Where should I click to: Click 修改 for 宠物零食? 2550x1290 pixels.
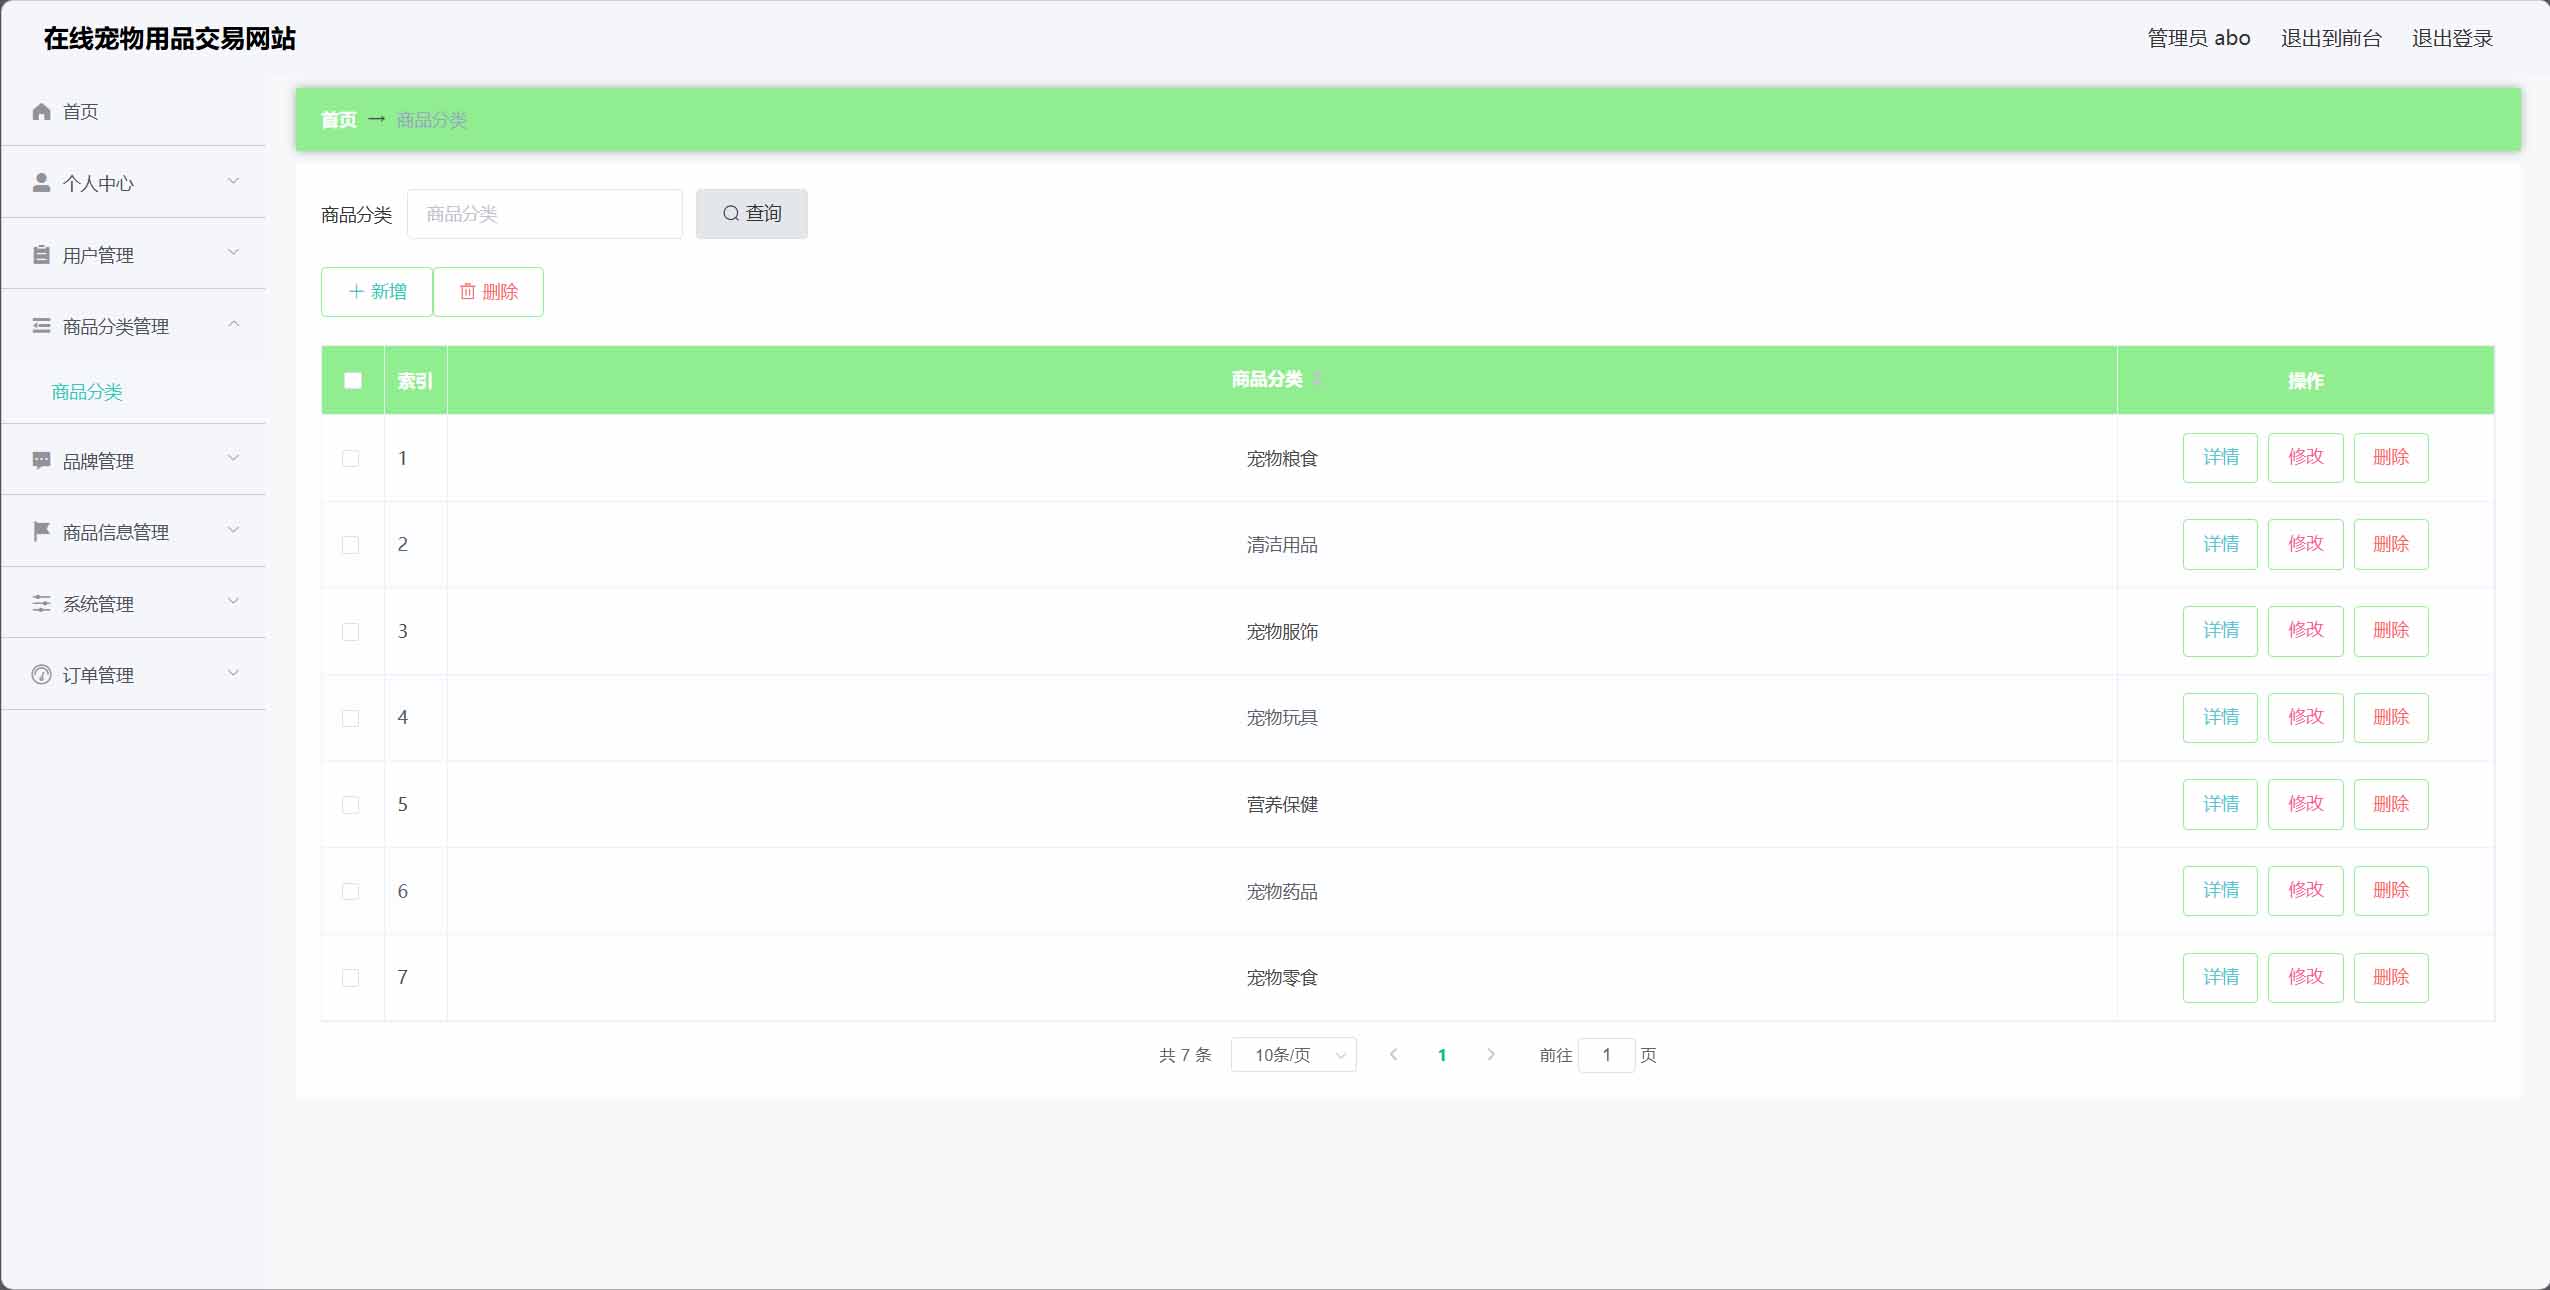click(2305, 977)
